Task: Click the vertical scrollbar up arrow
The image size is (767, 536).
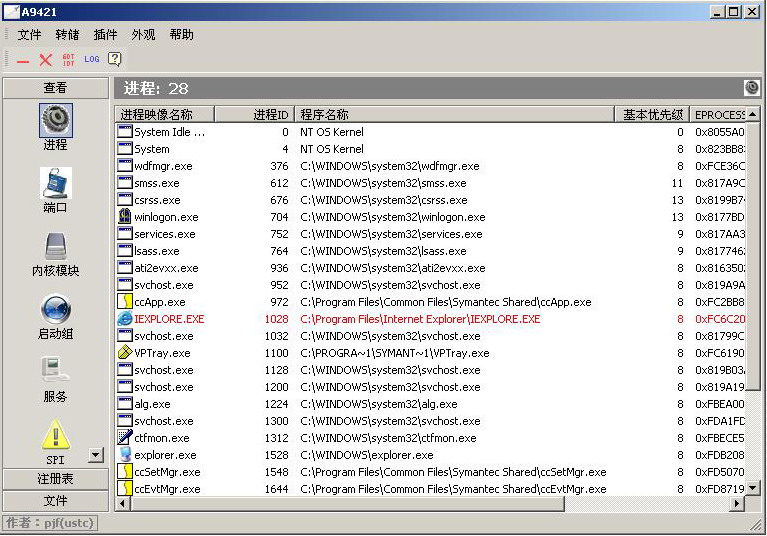Action: (752, 114)
